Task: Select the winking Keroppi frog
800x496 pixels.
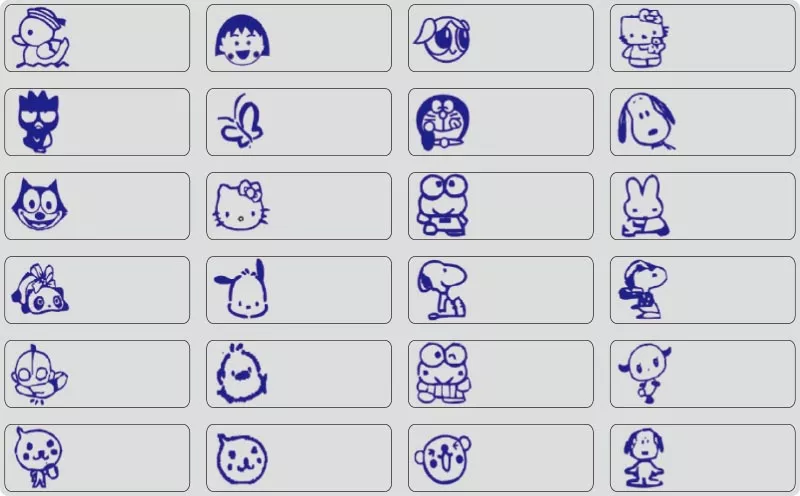Action: click(443, 373)
